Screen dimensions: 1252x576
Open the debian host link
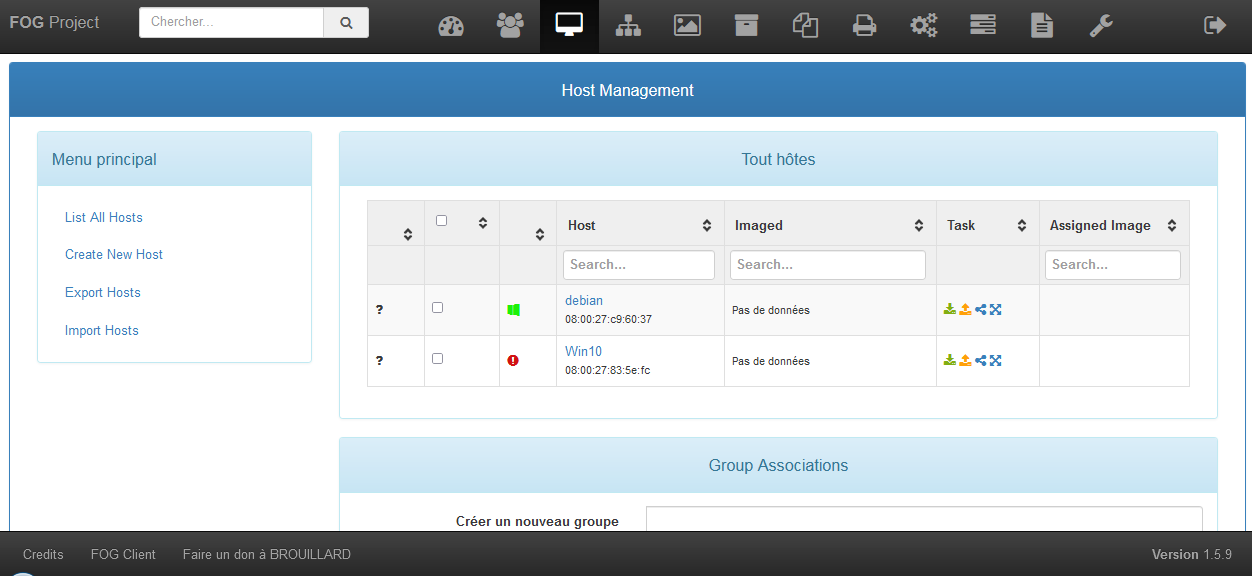click(584, 300)
